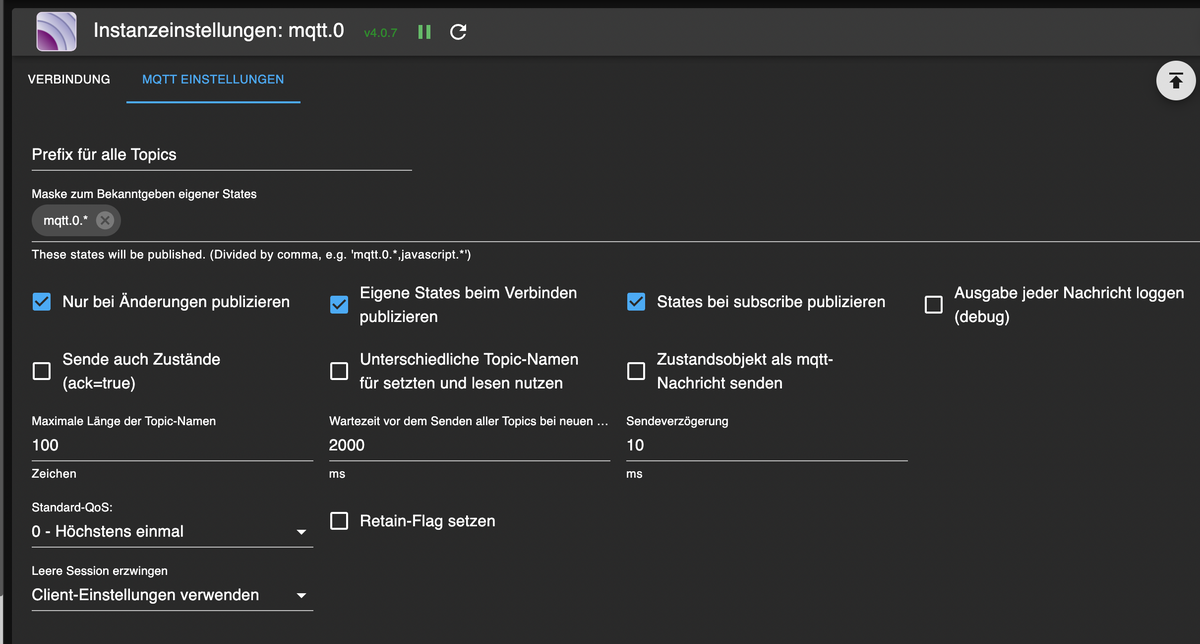Viewport: 1200px width, 644px height.
Task: Click the scroll-to-top arrow button
Action: click(1176, 81)
